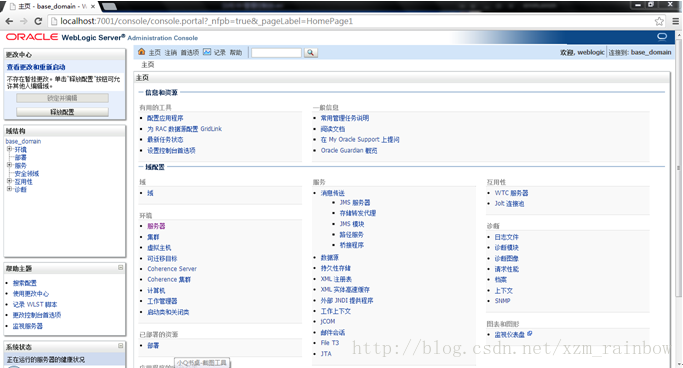Select 部署 in the domain structure tree
Screen dimensions: 683x368
tap(20, 157)
